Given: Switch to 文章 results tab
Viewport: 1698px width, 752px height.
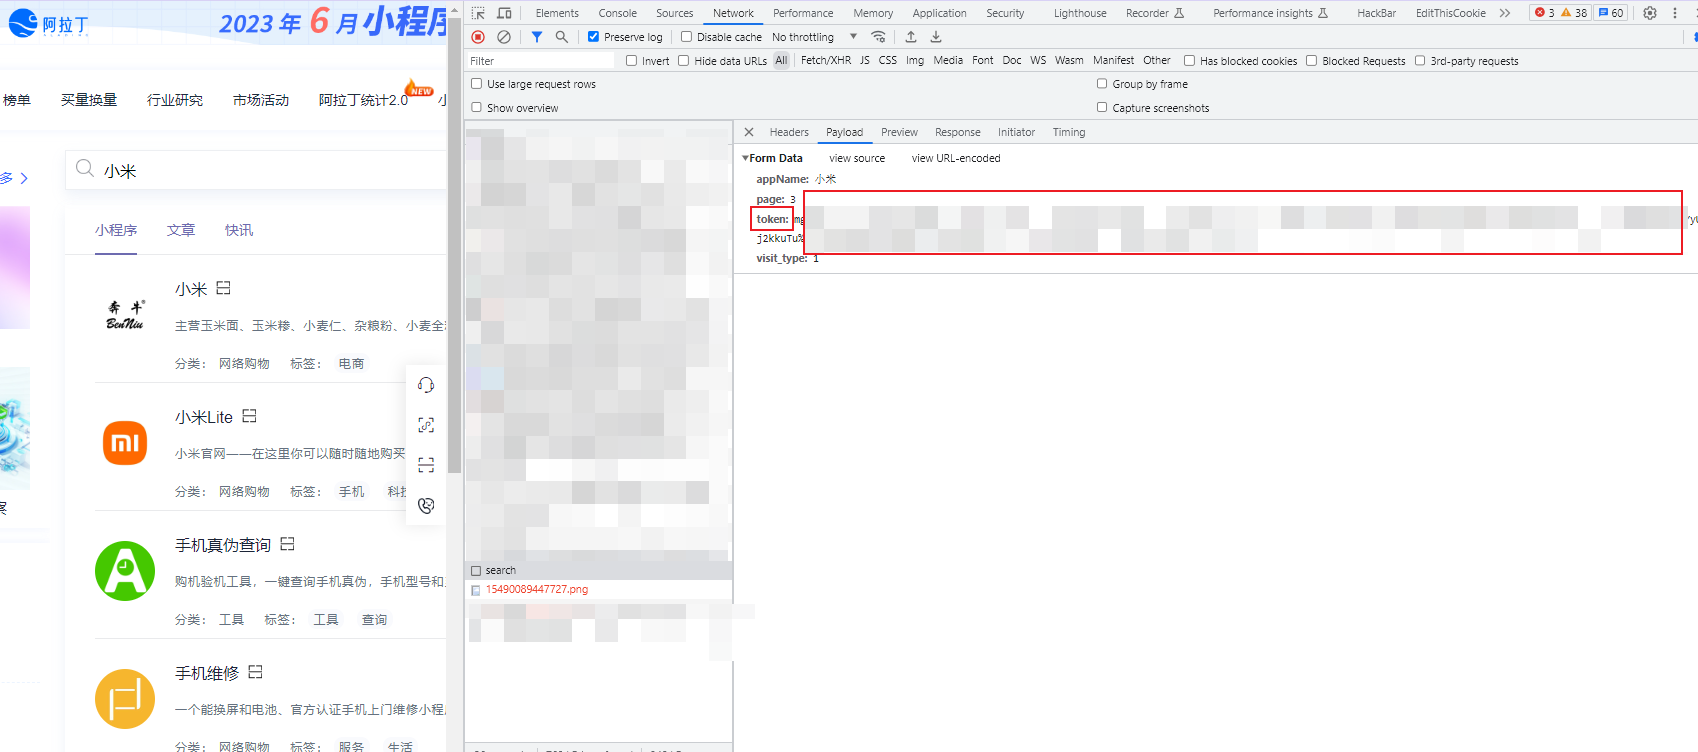Looking at the screenshot, I should point(181,230).
